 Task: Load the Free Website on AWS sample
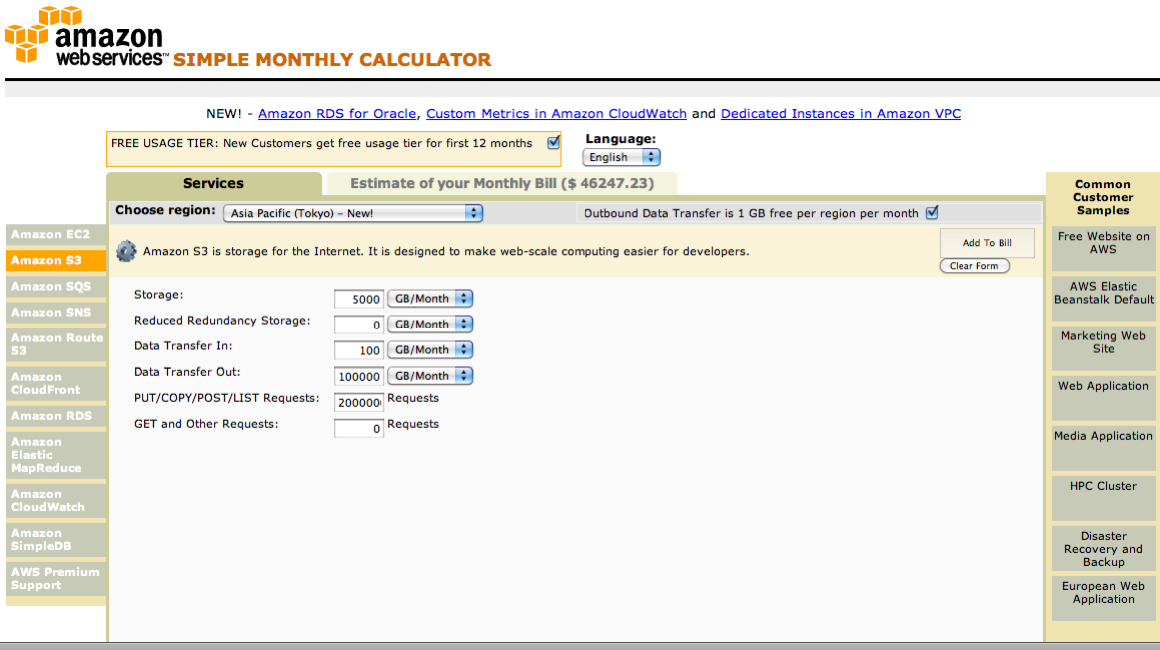coord(1103,248)
